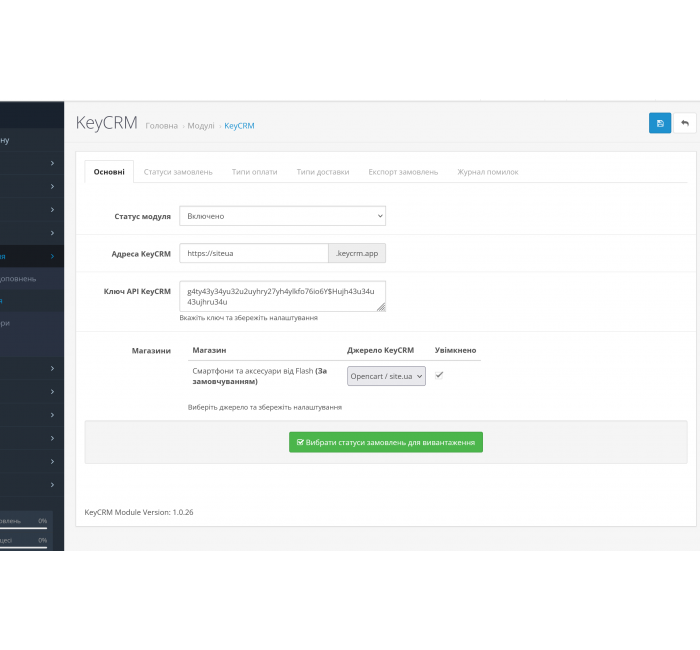Follow the KeyCRM breadcrumb link
Viewport: 700px width, 650px height.
239,126
